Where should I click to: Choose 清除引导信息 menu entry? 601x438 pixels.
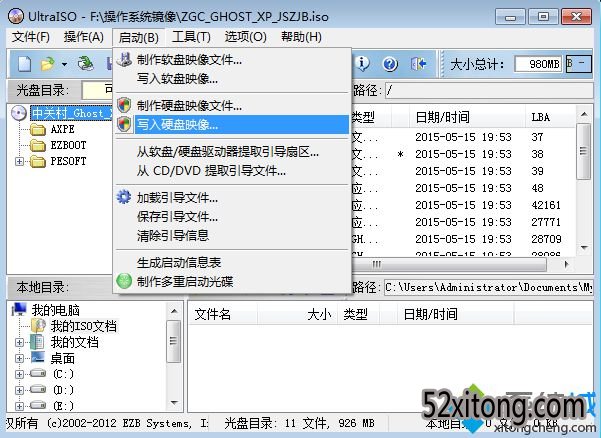[x=233, y=236]
